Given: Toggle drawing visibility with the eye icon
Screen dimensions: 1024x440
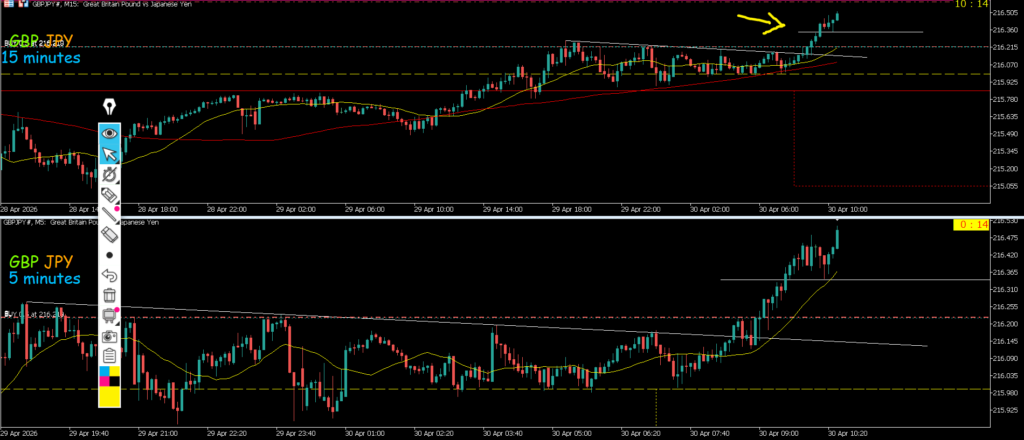Looking at the screenshot, I should [109, 132].
